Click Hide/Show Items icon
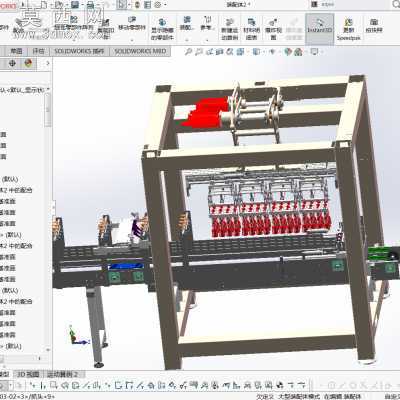The width and height of the screenshot is (400, 400). (272, 52)
